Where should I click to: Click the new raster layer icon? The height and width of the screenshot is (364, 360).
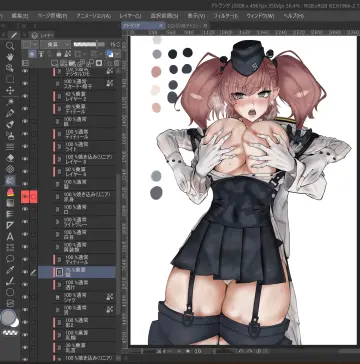click(55, 63)
